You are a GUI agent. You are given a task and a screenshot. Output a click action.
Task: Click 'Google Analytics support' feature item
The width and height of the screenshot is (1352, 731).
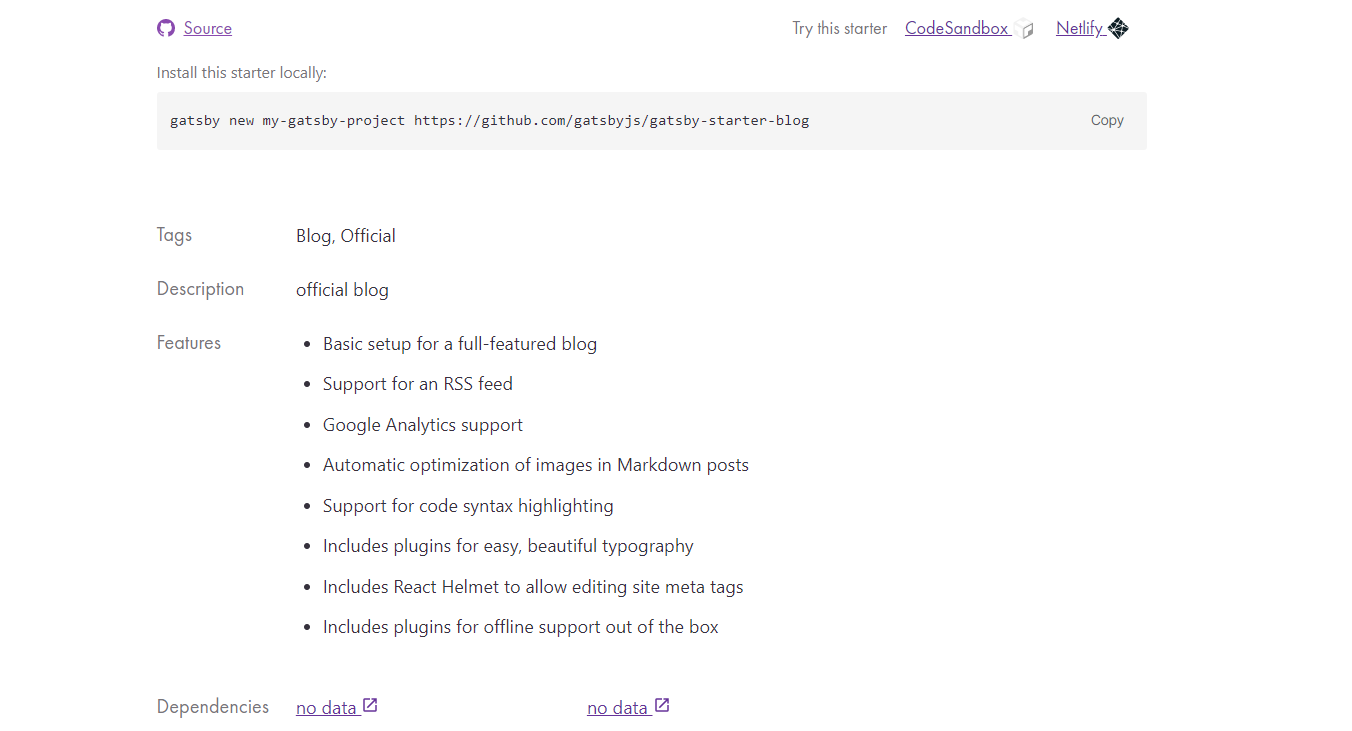[423, 425]
